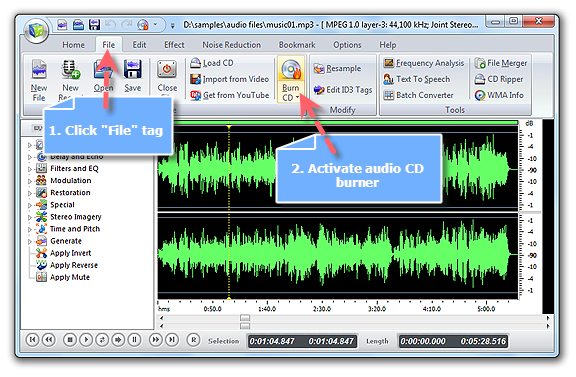Viewport: 576px width, 377px height.
Task: Open the dropdown arrow beside the quick access burn icon
Action: (155, 25)
